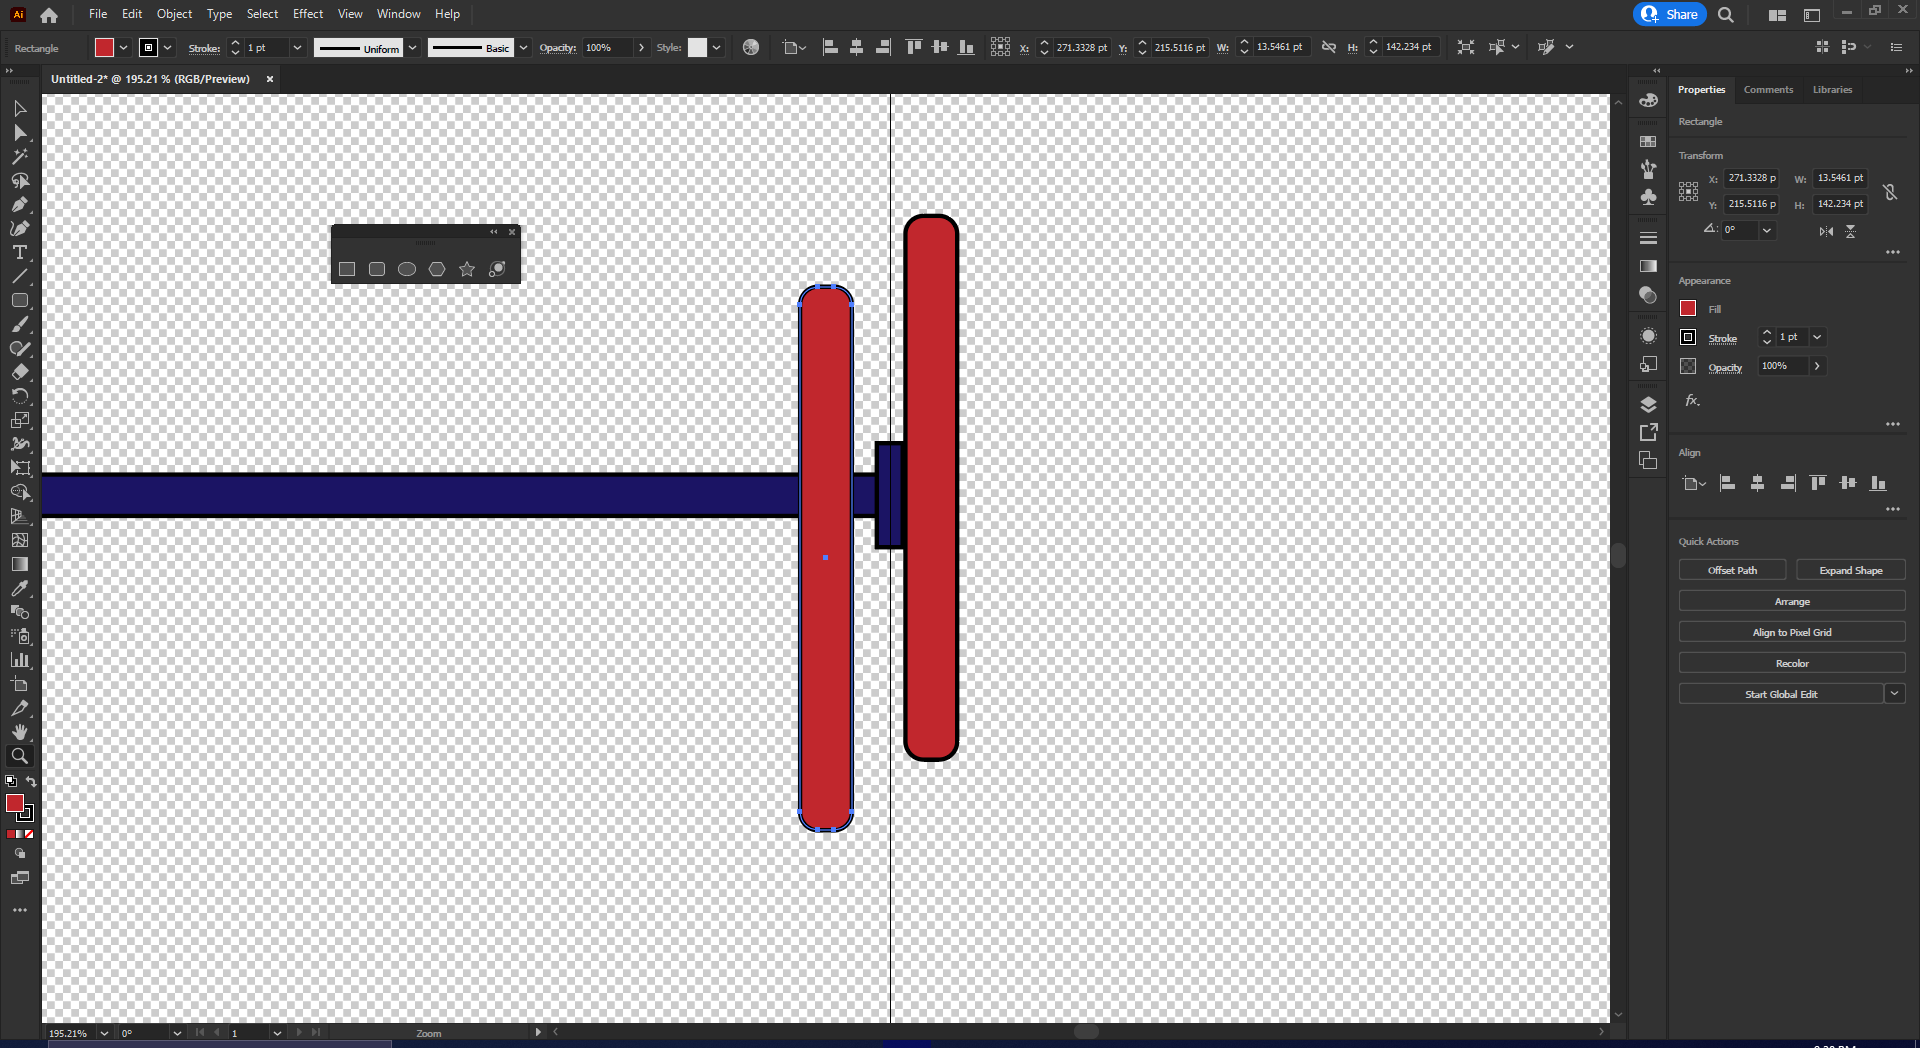The height and width of the screenshot is (1048, 1920).
Task: Switch to the Direct Selection tool
Action: pyautogui.click(x=19, y=133)
